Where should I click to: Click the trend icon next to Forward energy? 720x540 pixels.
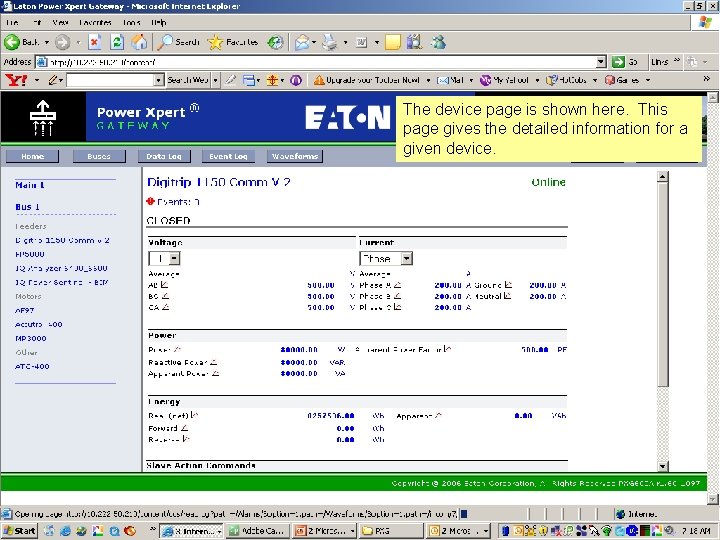click(x=185, y=428)
